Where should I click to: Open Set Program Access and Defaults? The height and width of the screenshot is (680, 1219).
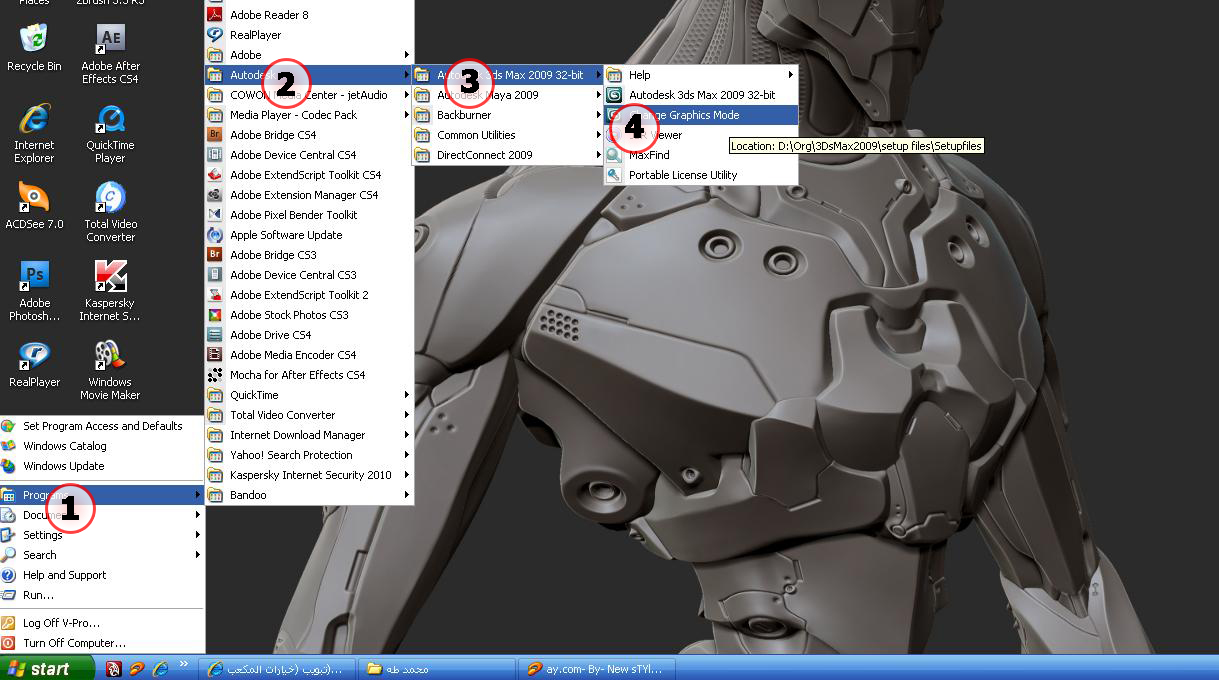102,426
